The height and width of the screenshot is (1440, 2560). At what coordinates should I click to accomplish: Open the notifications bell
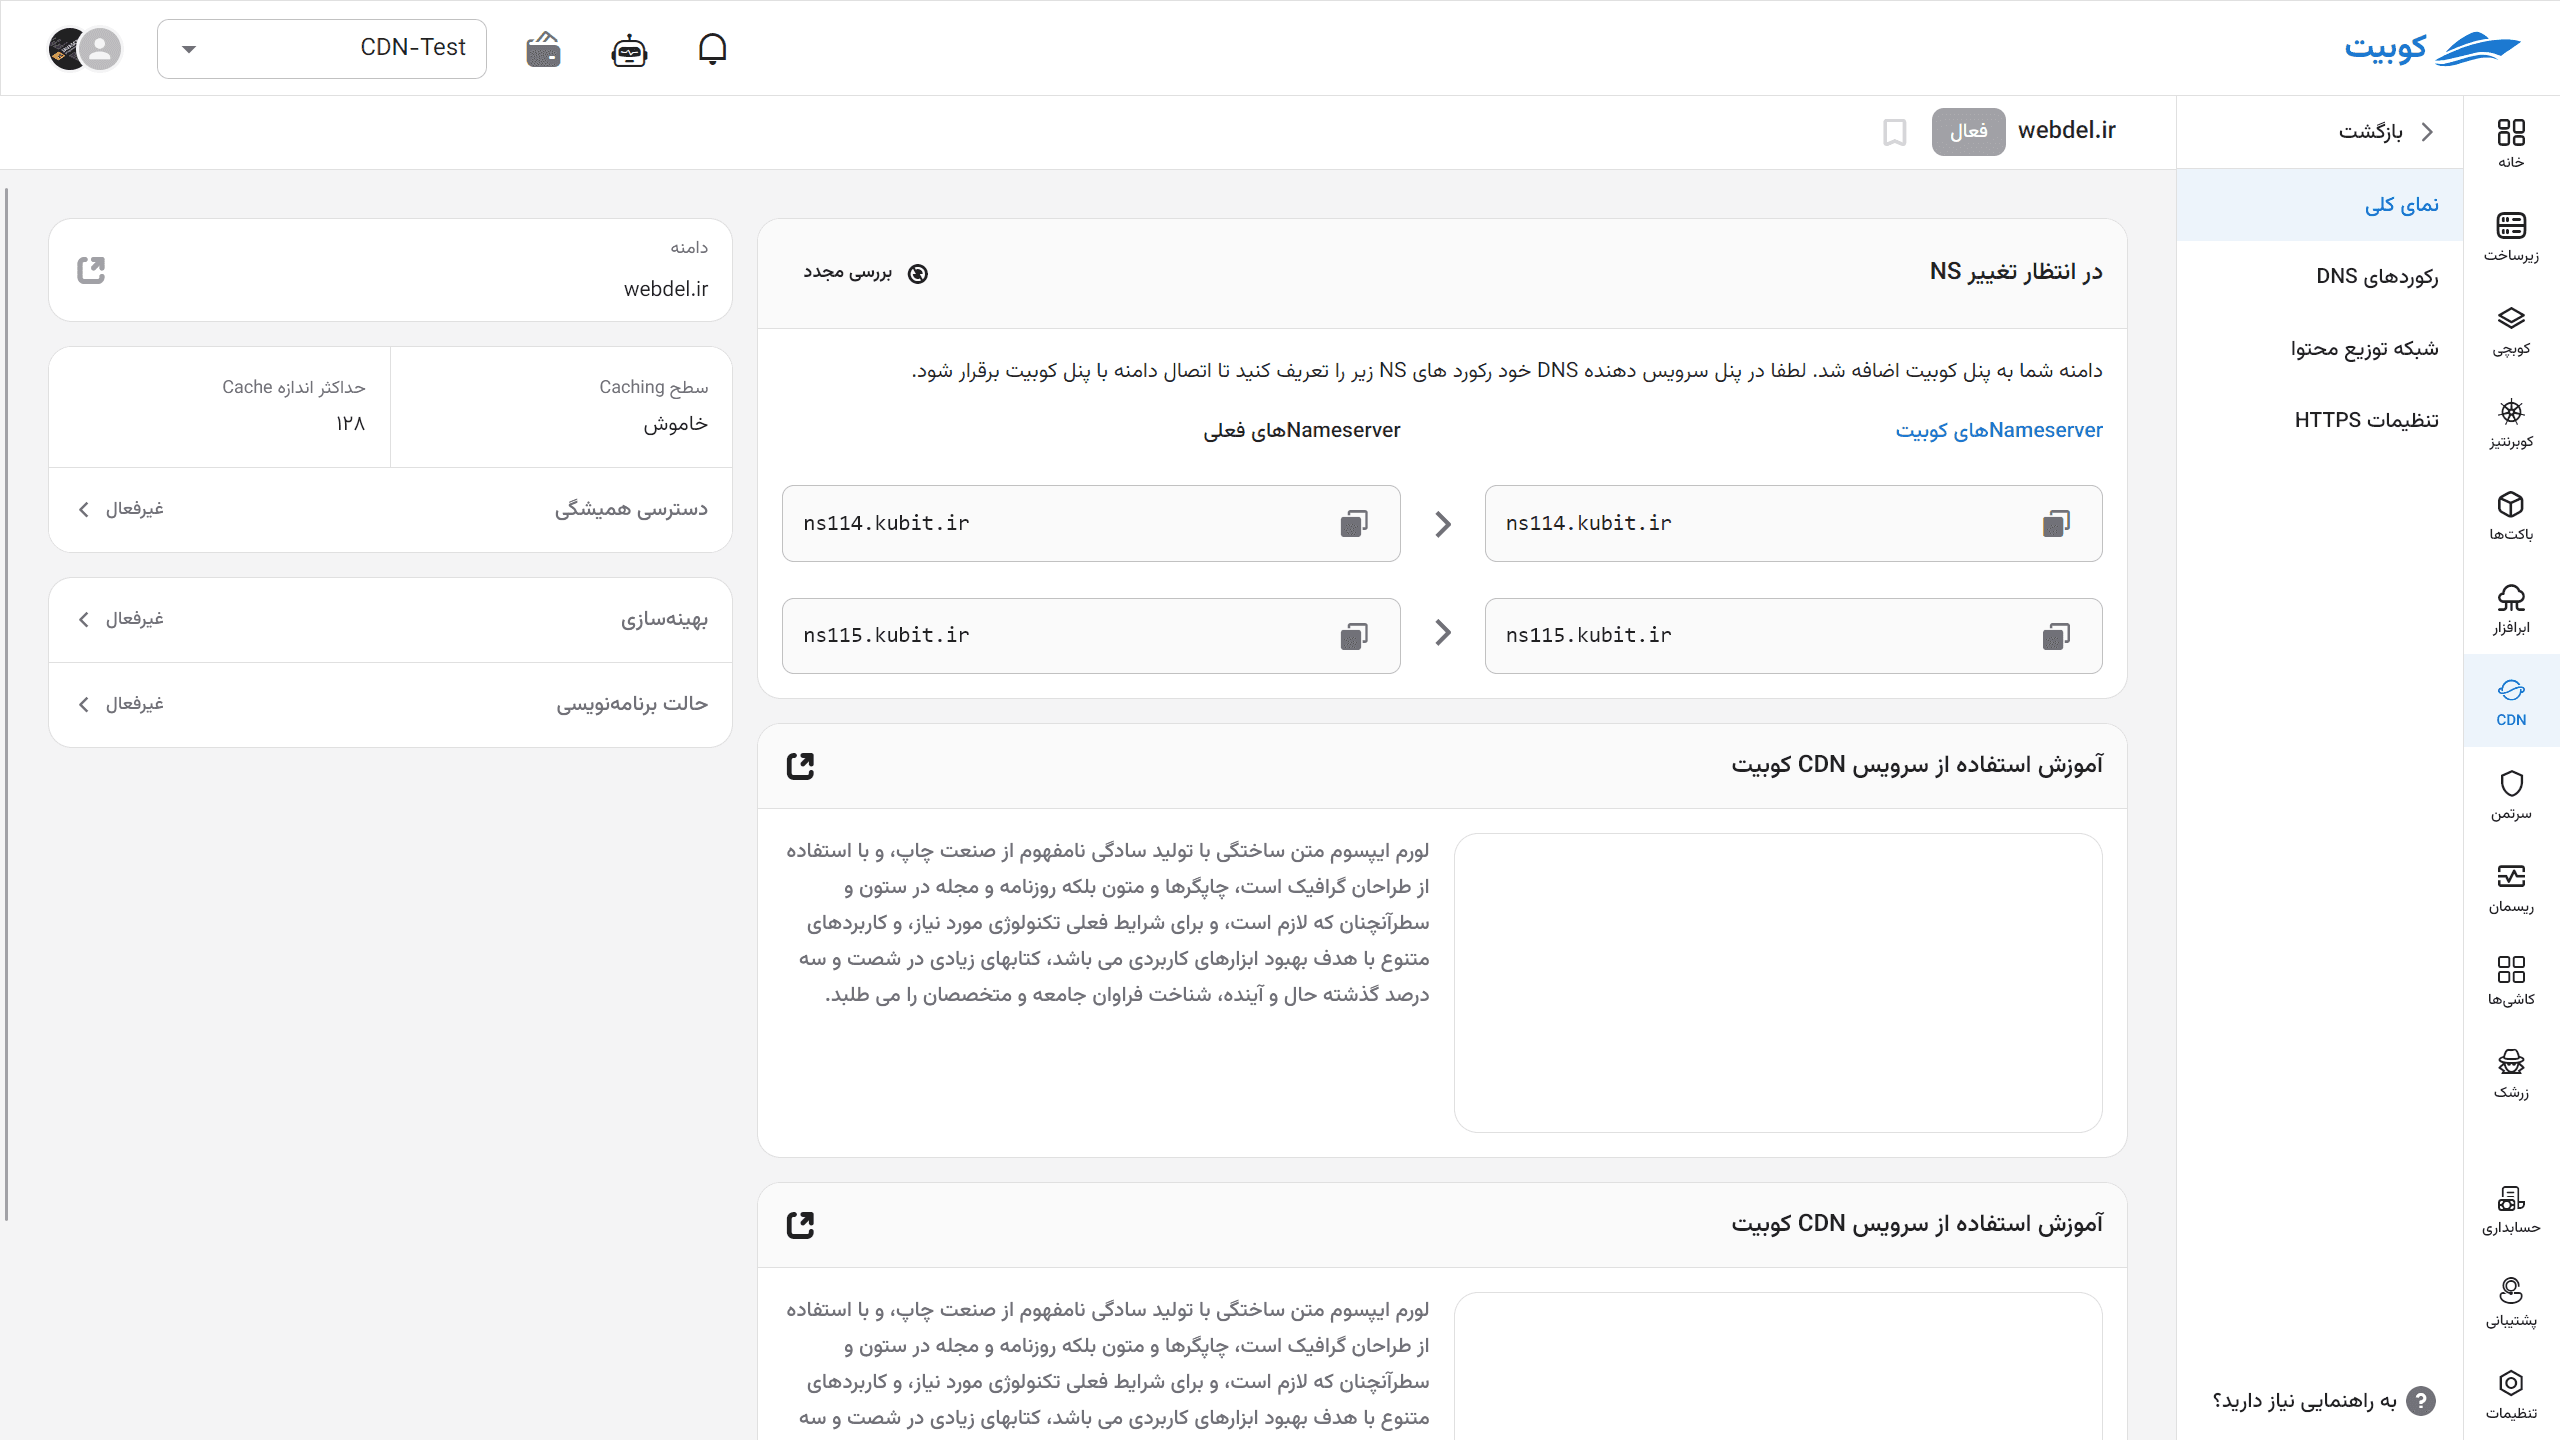pos(712,48)
